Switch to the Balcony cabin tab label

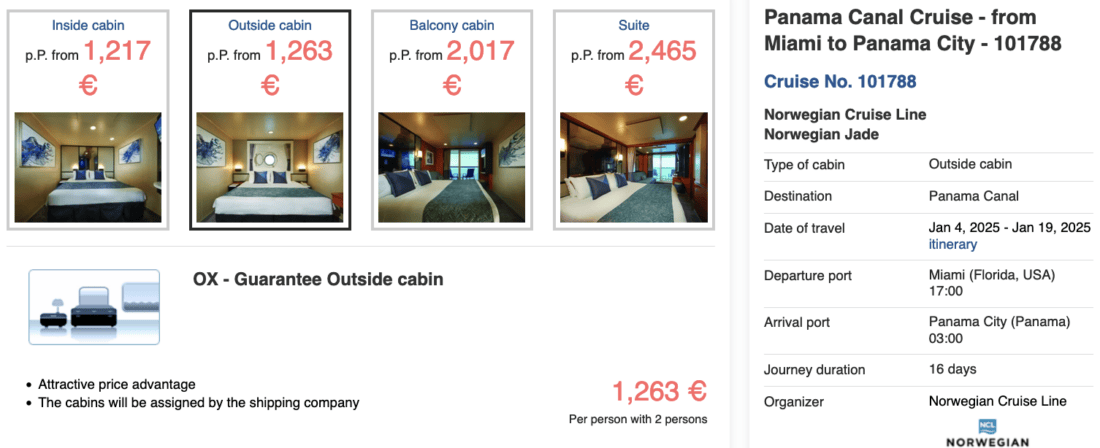(x=452, y=25)
